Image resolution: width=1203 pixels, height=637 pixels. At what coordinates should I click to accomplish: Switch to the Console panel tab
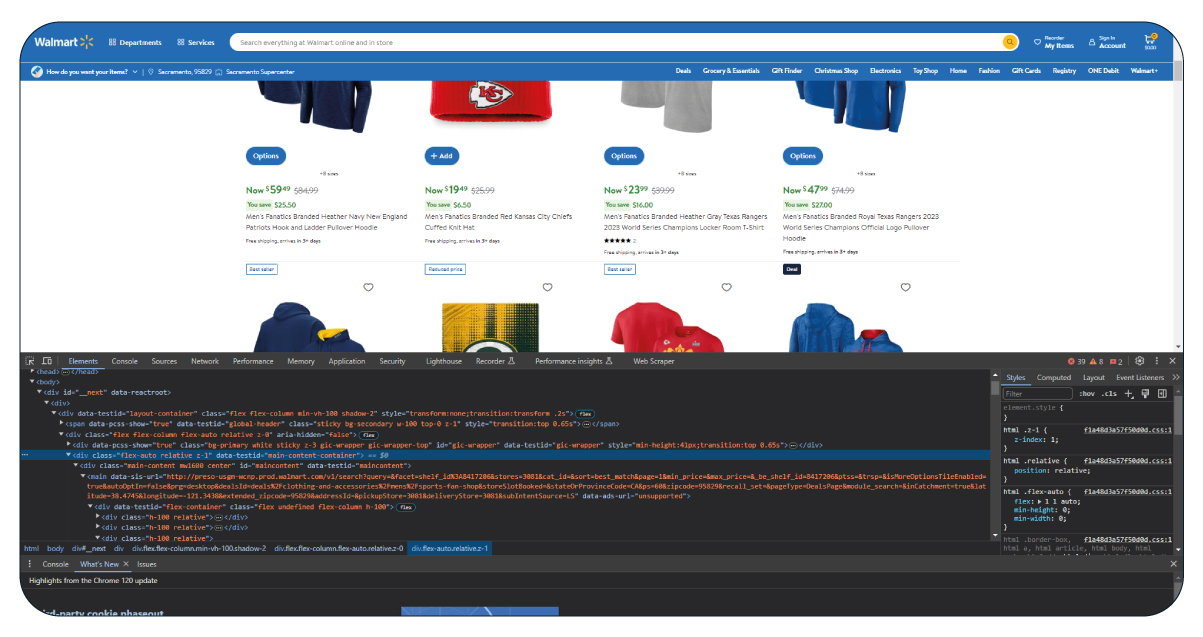[125, 361]
